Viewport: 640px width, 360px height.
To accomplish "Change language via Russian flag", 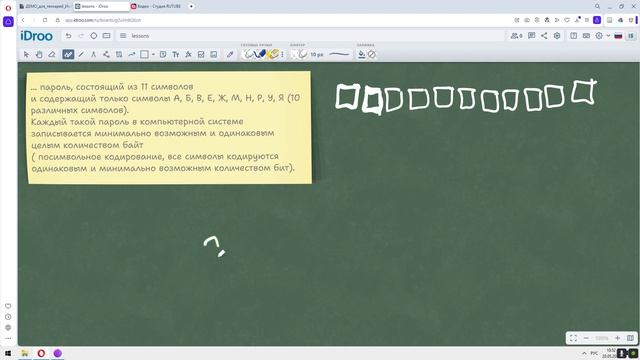I will [x=618, y=36].
